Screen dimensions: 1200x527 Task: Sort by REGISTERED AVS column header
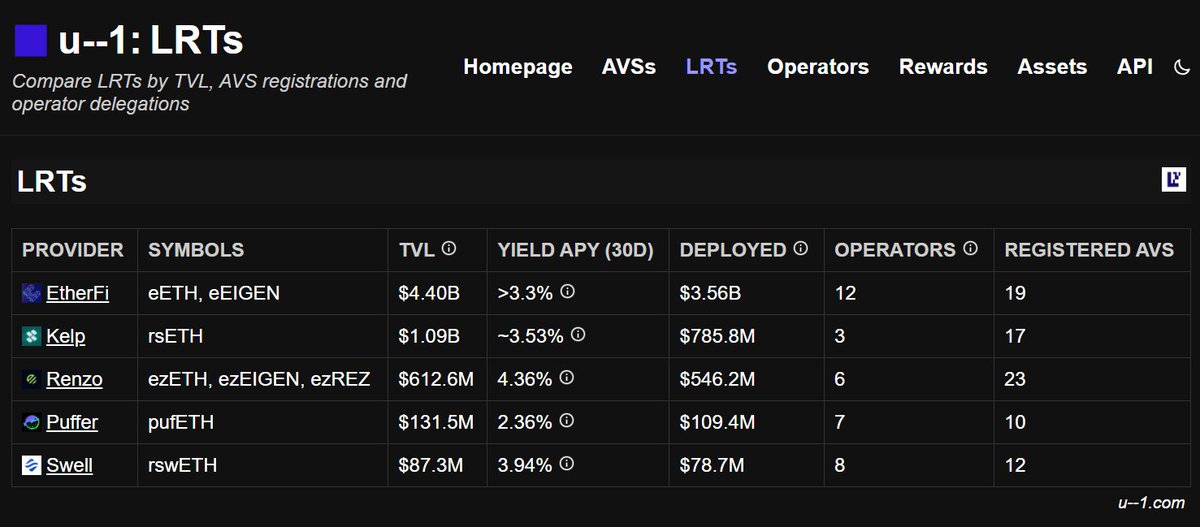click(x=1089, y=250)
